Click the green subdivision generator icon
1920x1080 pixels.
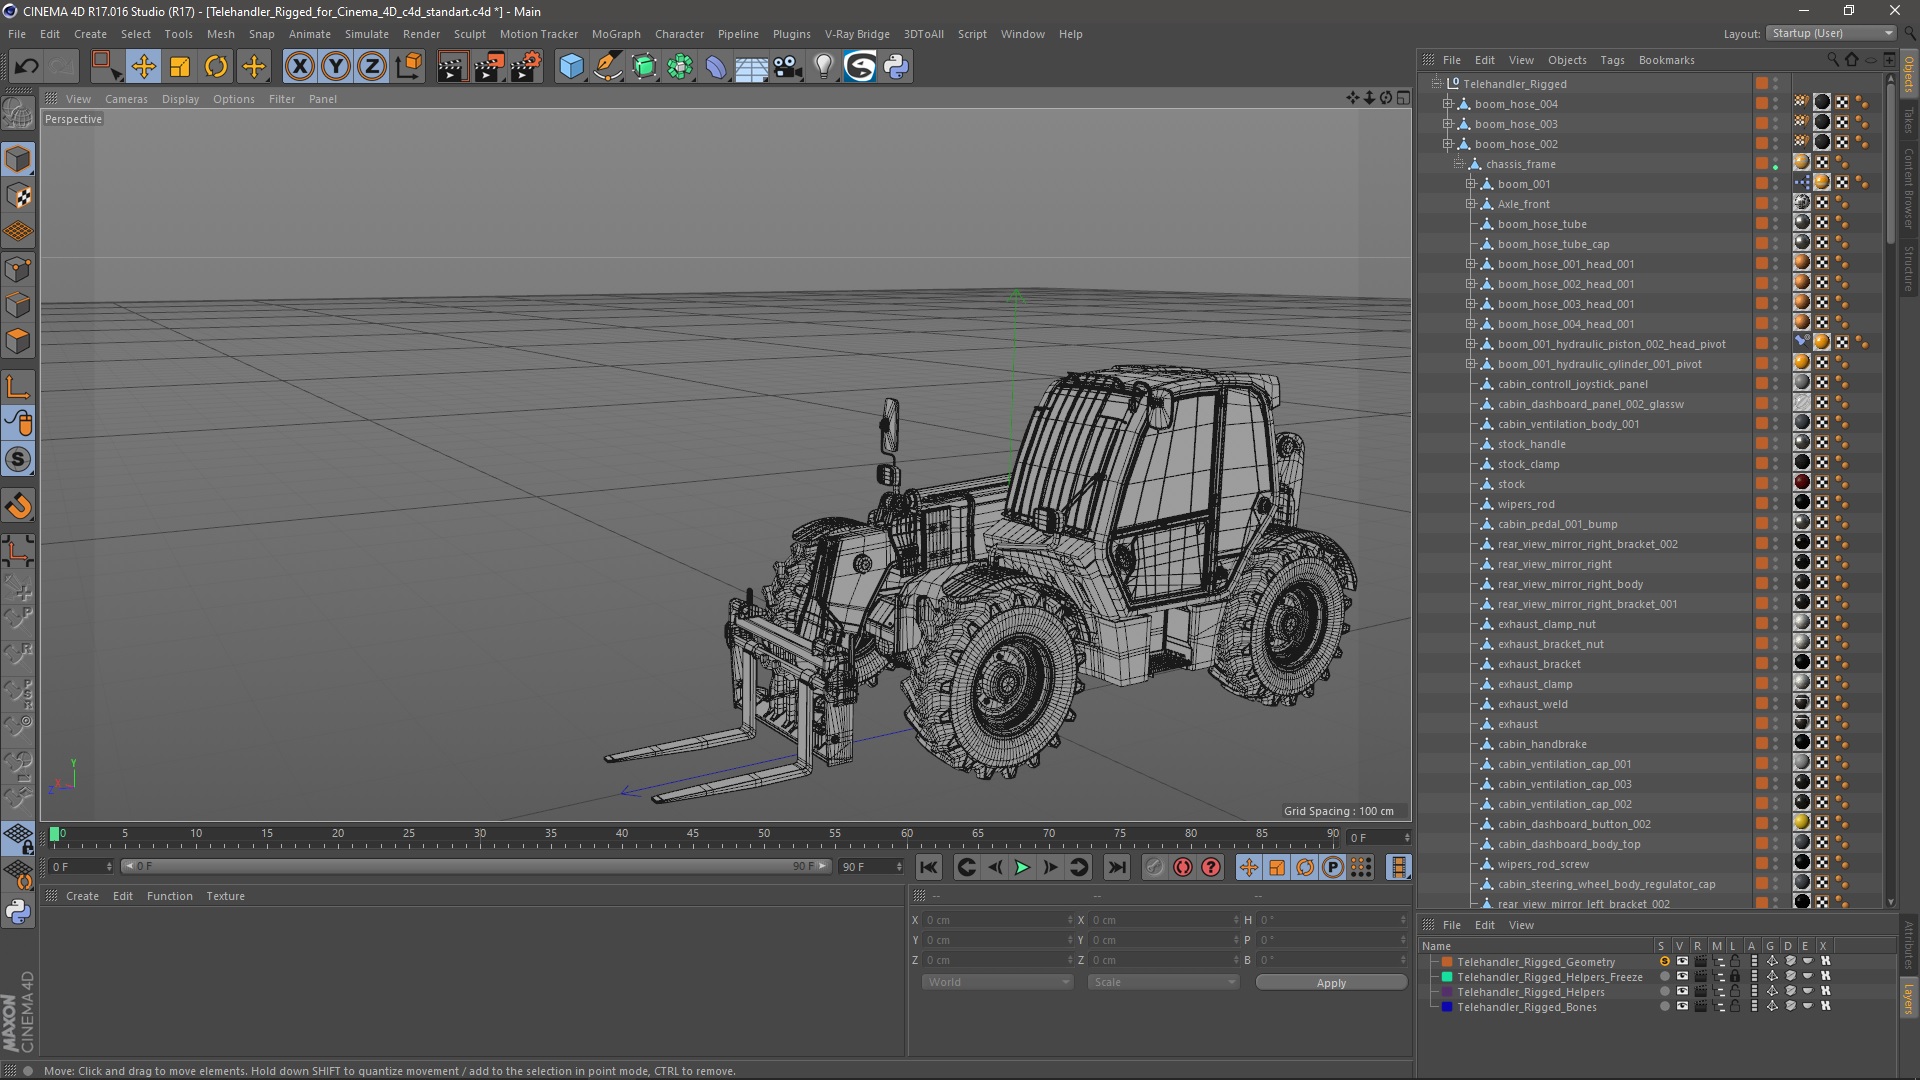click(644, 67)
